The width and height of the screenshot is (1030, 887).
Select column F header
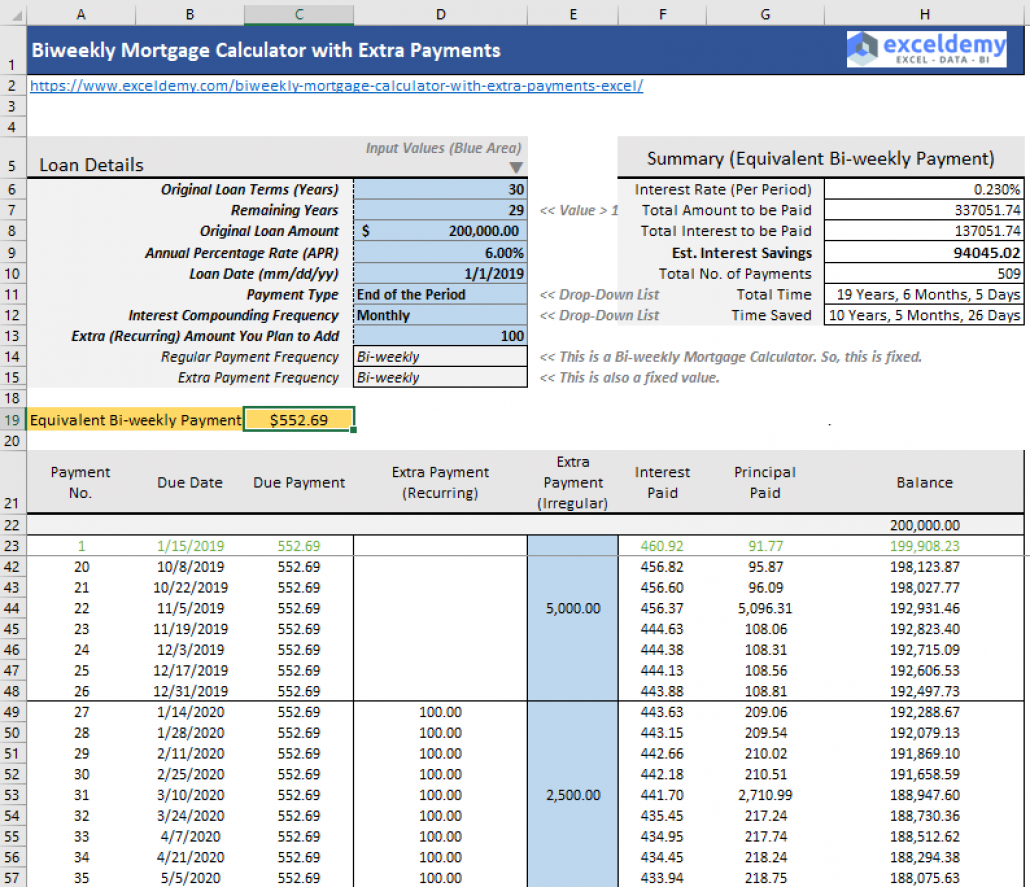pos(662,14)
